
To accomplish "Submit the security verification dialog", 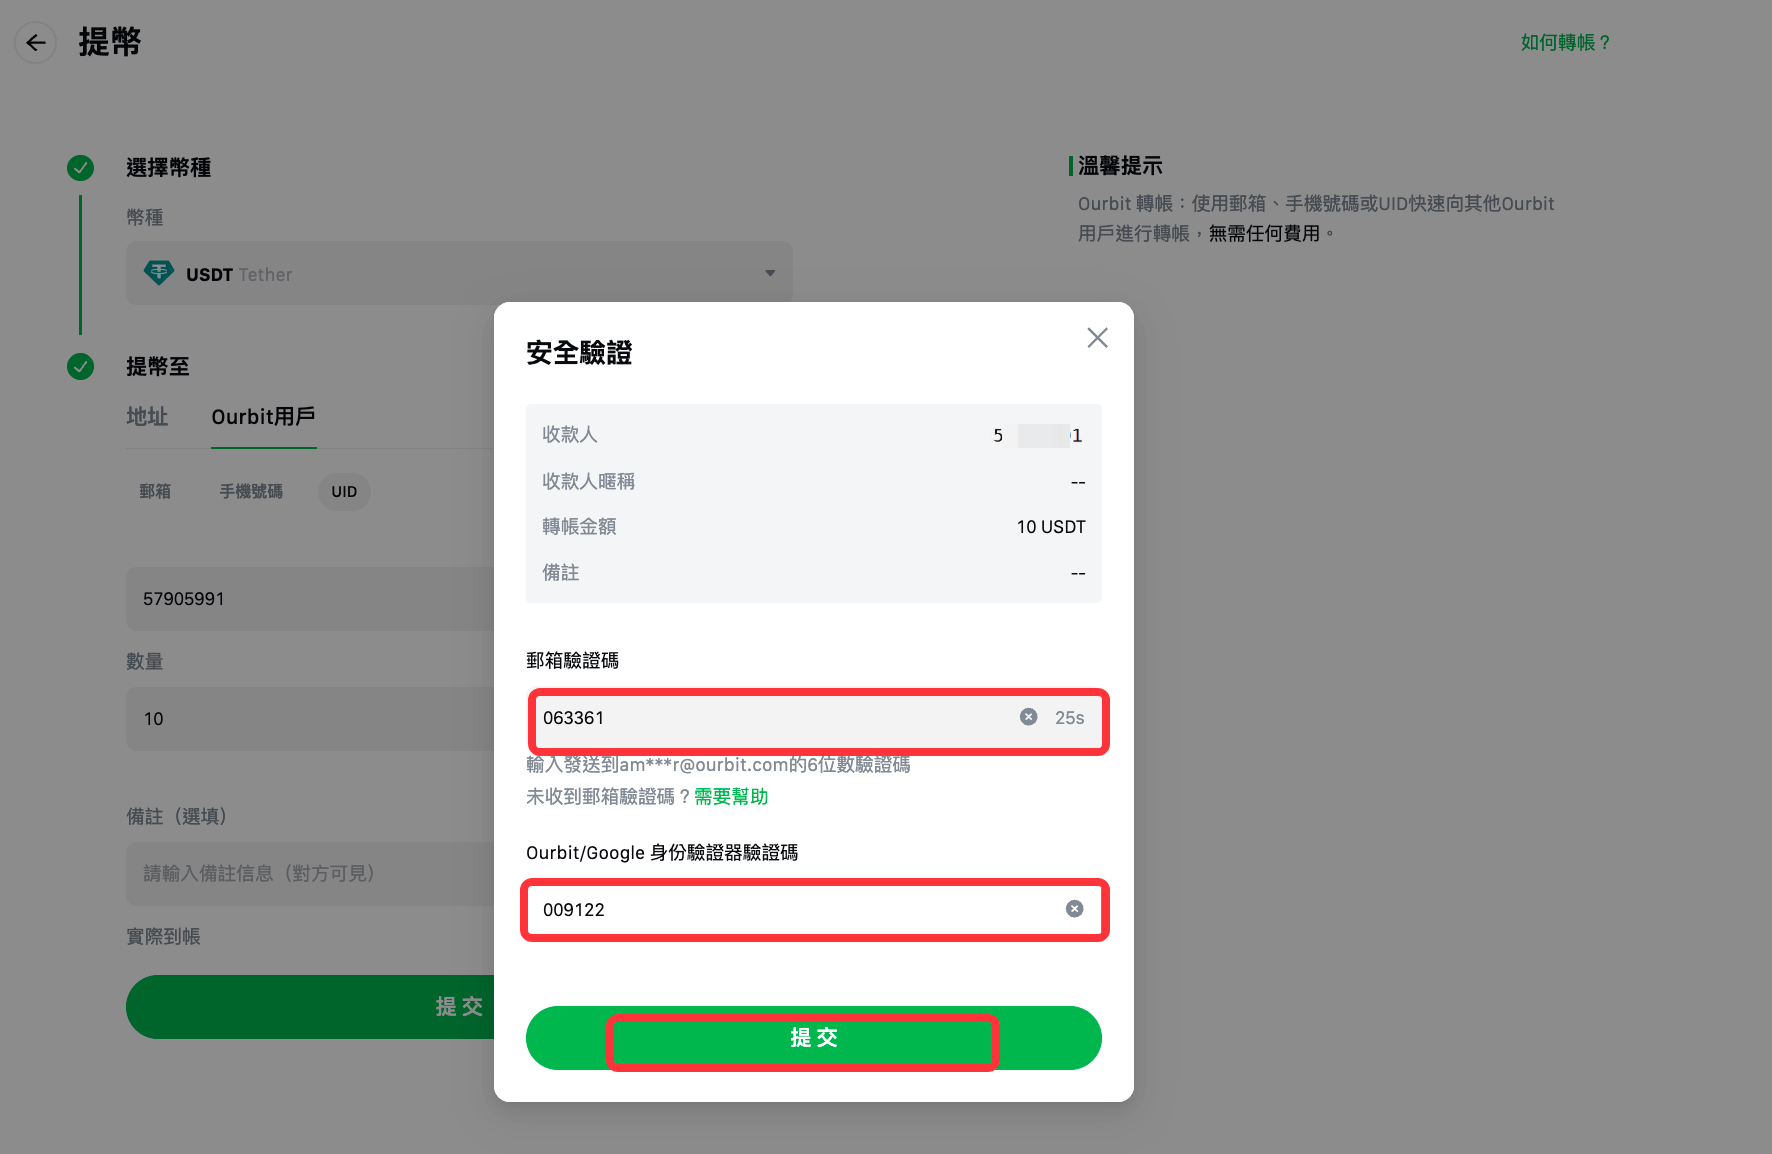I will pyautogui.click(x=813, y=1038).
